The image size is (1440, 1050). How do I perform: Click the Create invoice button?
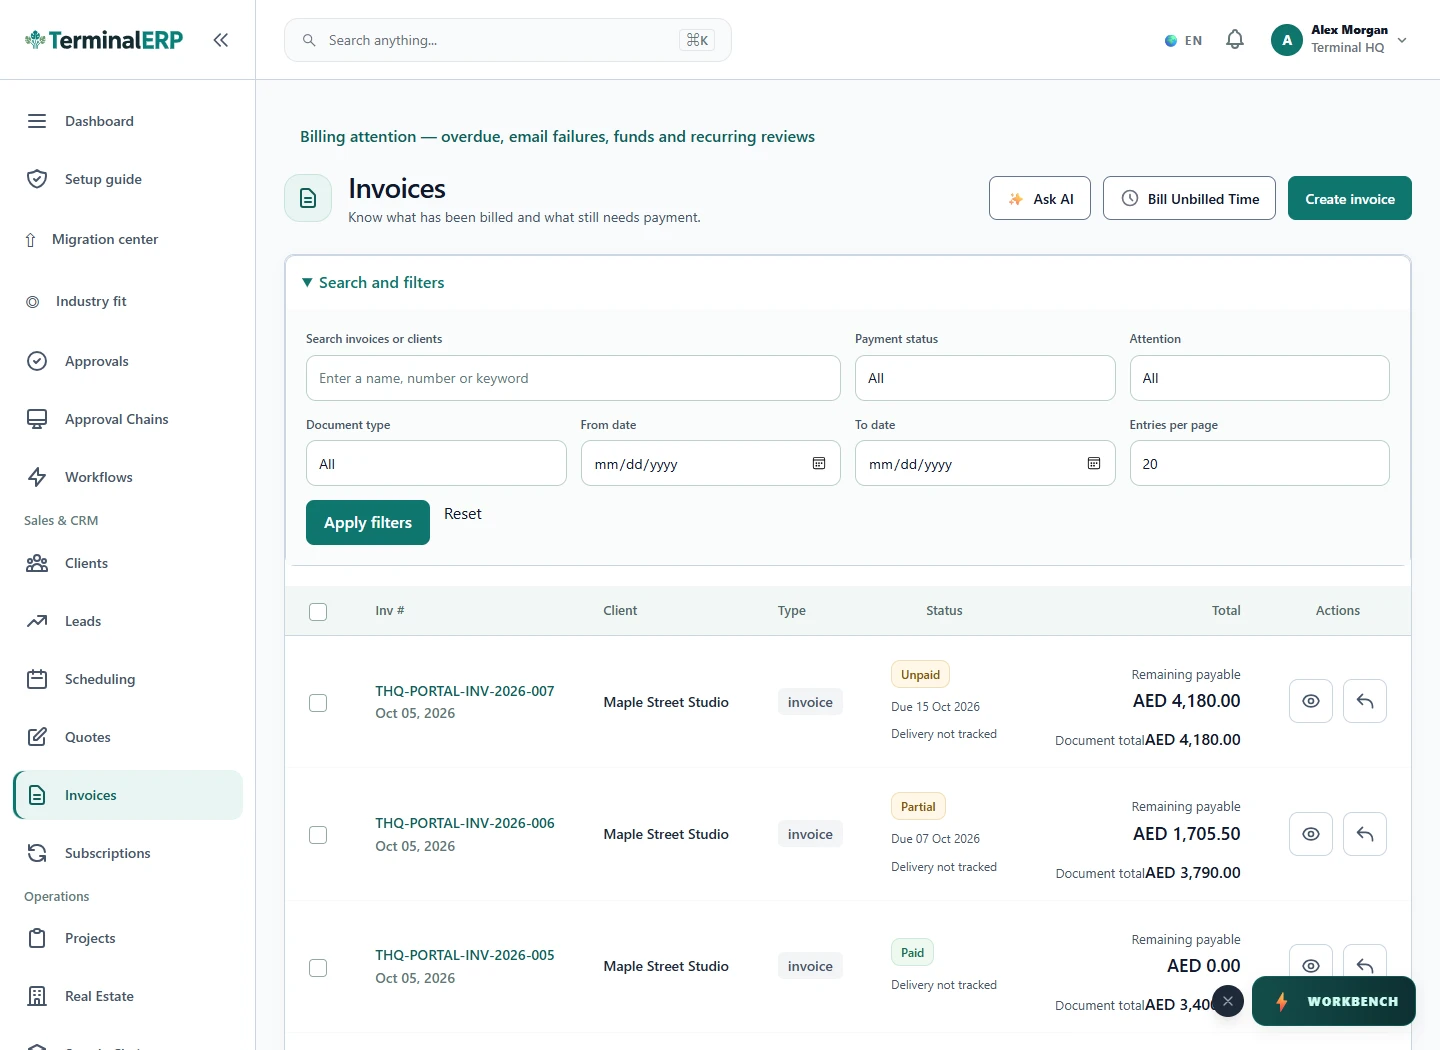tap(1350, 198)
